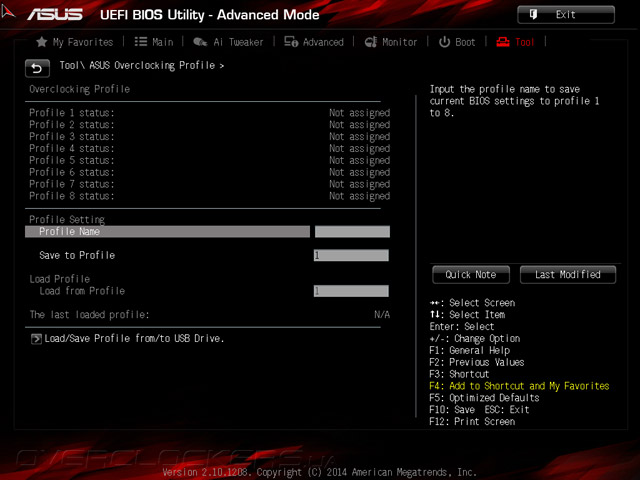The width and height of the screenshot is (640, 480).
Task: Select the Tool tab label
Action: (x=524, y=42)
